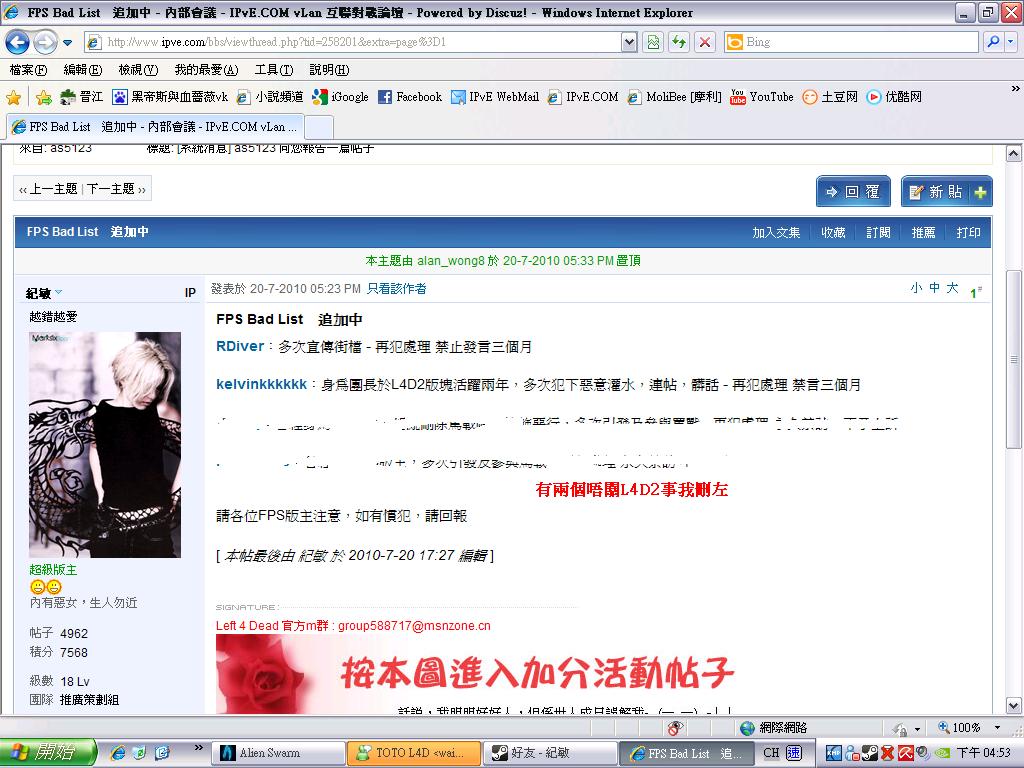This screenshot has height=768, width=1024.
Task: Click the IP link beside author name
Action: click(x=190, y=293)
